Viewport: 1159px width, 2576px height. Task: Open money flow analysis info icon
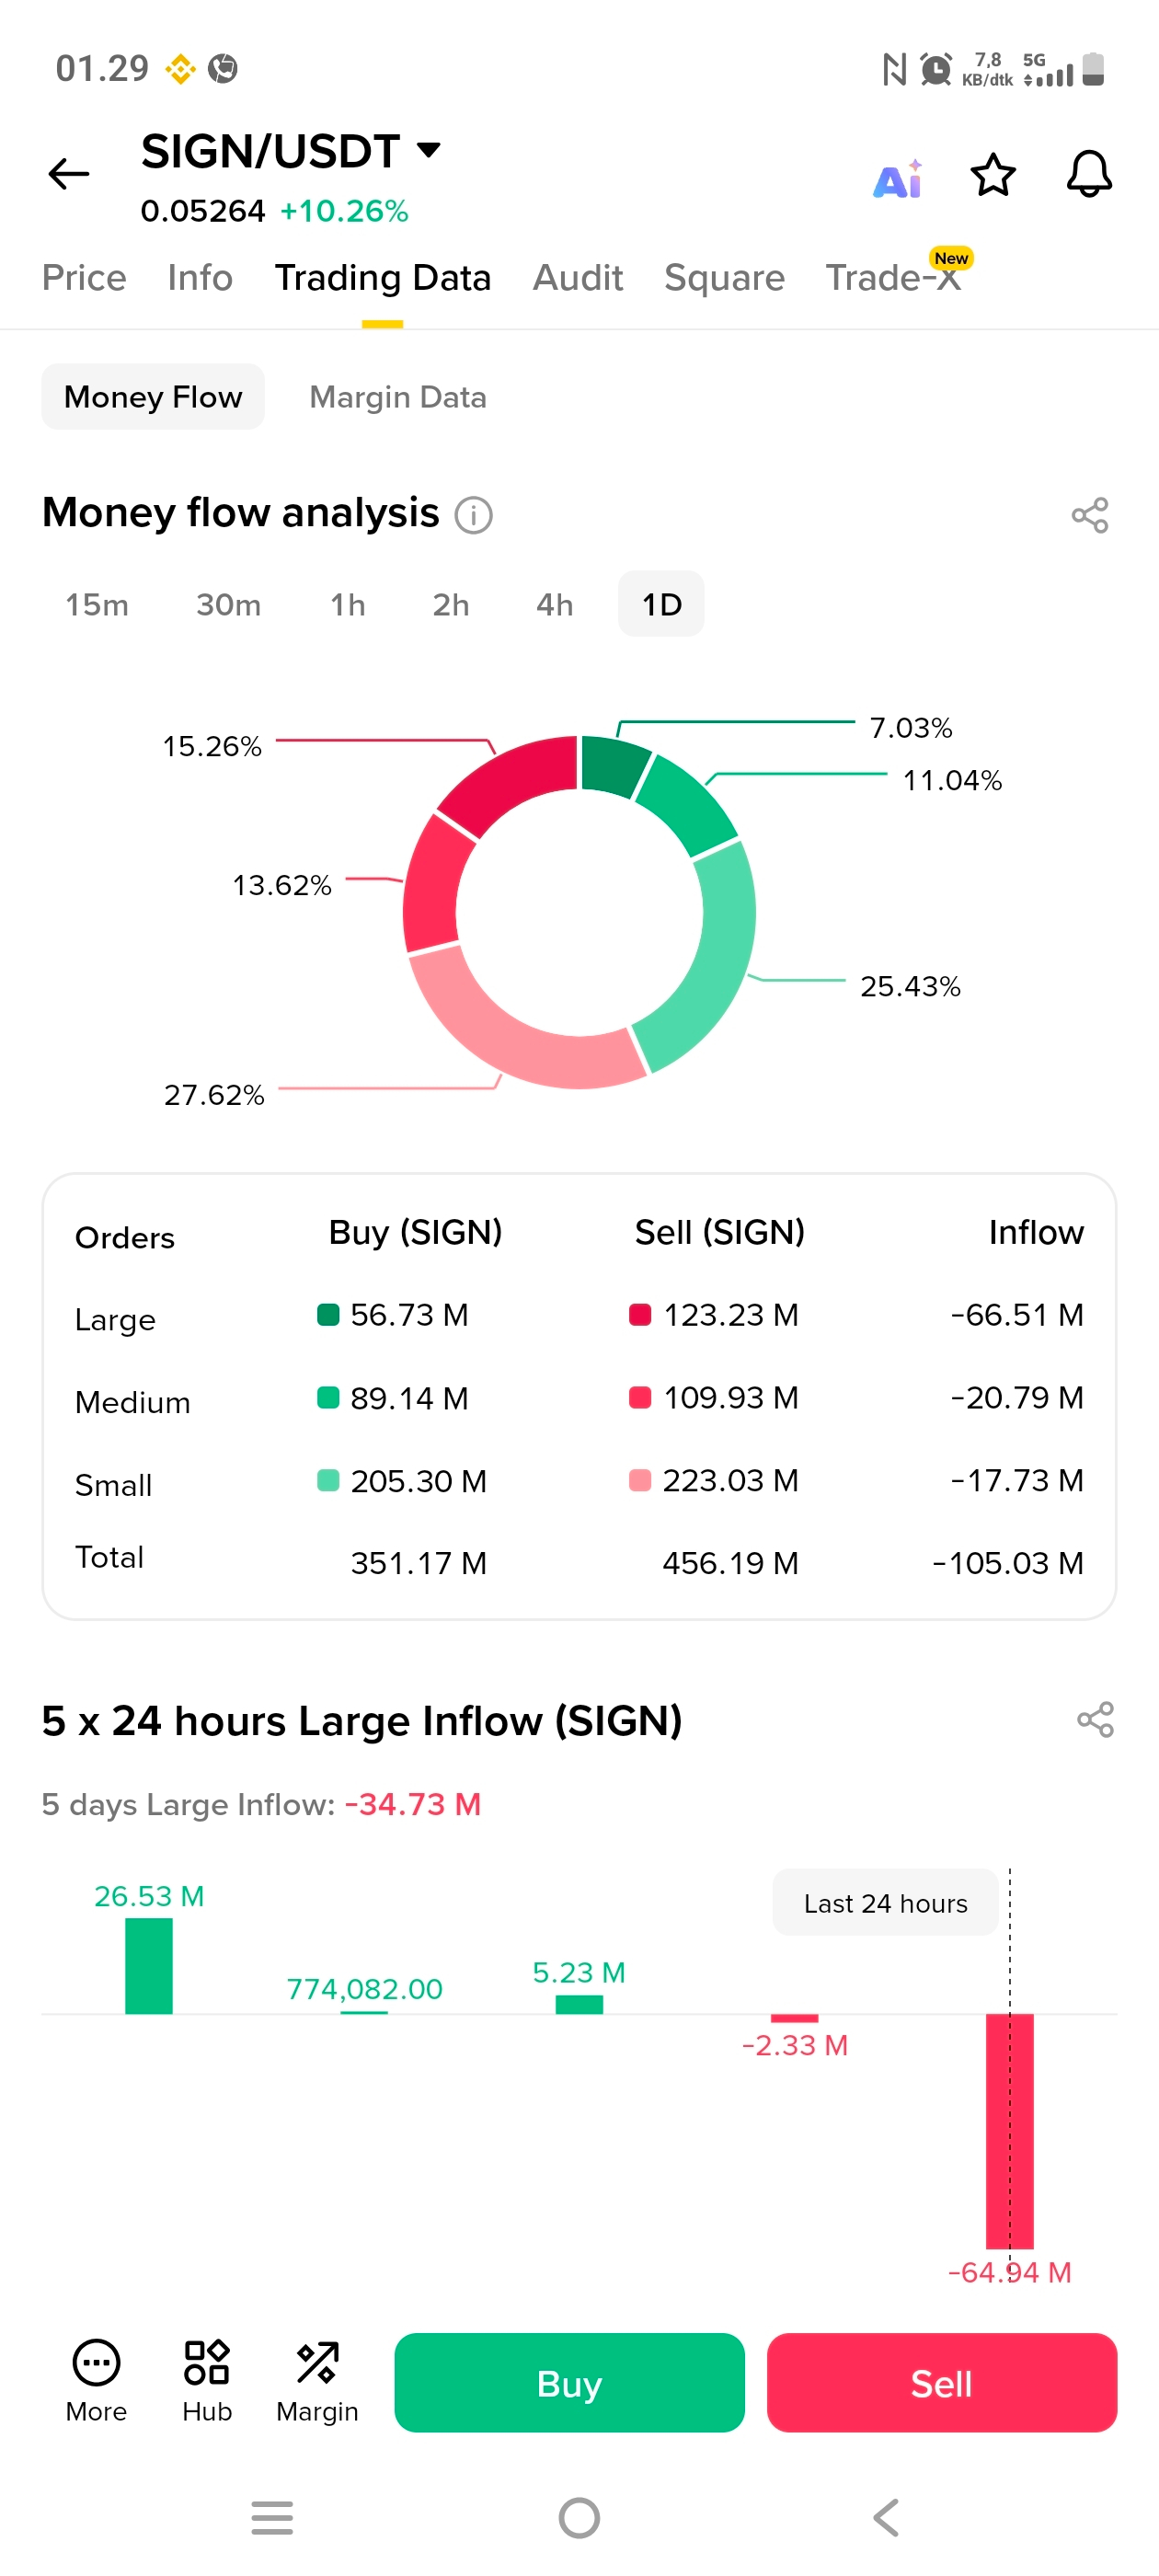pos(473,515)
